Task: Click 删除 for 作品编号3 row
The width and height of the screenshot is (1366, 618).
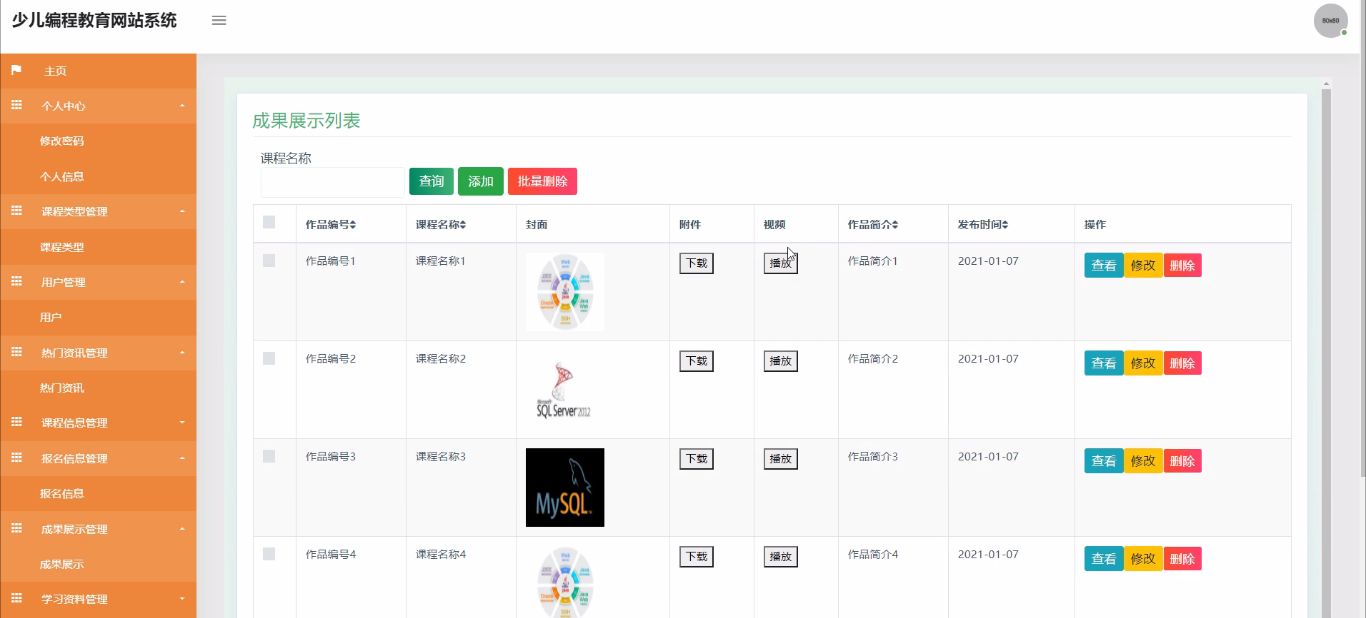Action: tap(1182, 461)
